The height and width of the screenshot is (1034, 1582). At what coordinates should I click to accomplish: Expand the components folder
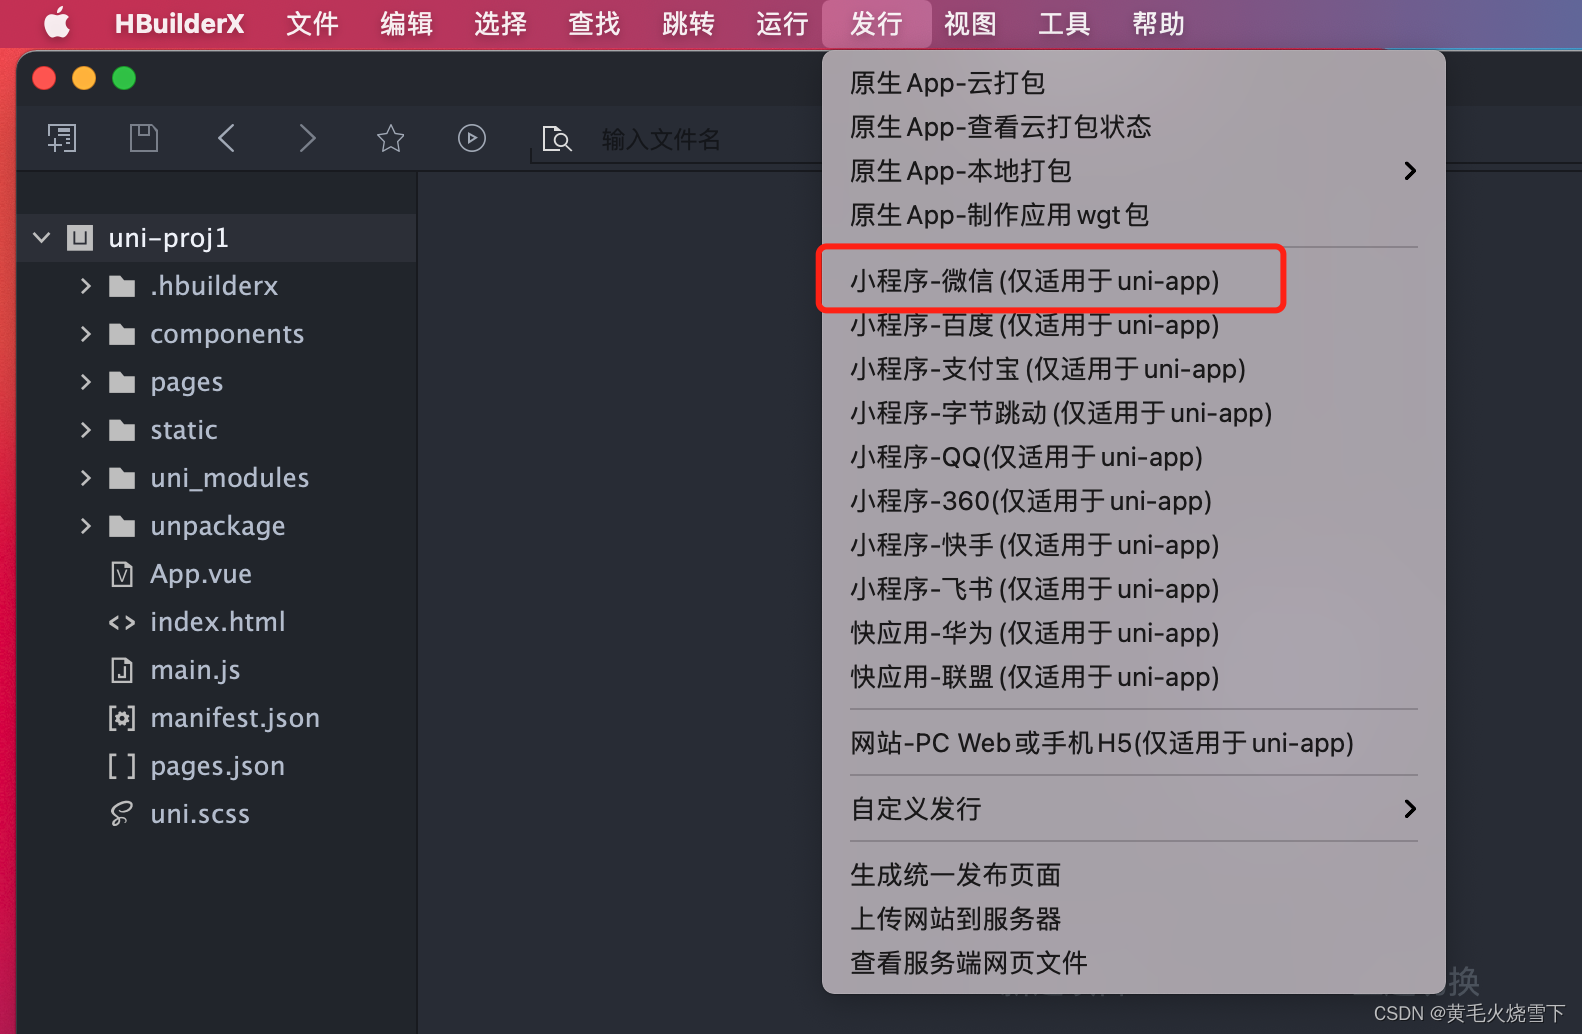point(86,334)
